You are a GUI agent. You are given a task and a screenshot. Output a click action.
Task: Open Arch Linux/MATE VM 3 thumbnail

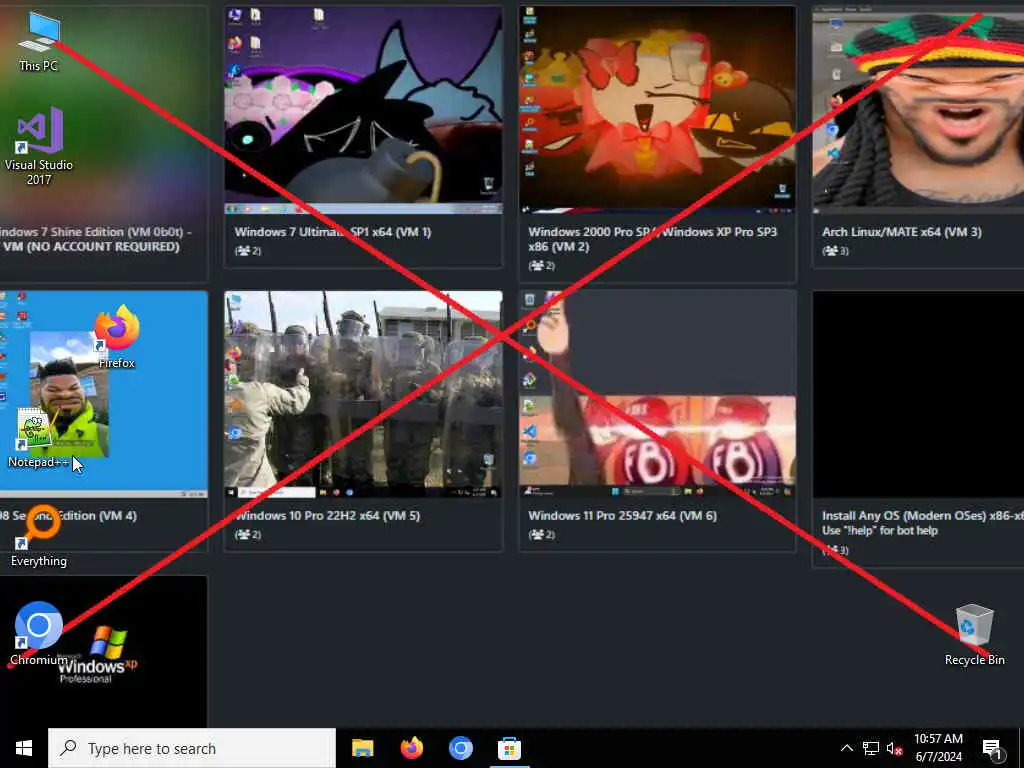pos(918,110)
